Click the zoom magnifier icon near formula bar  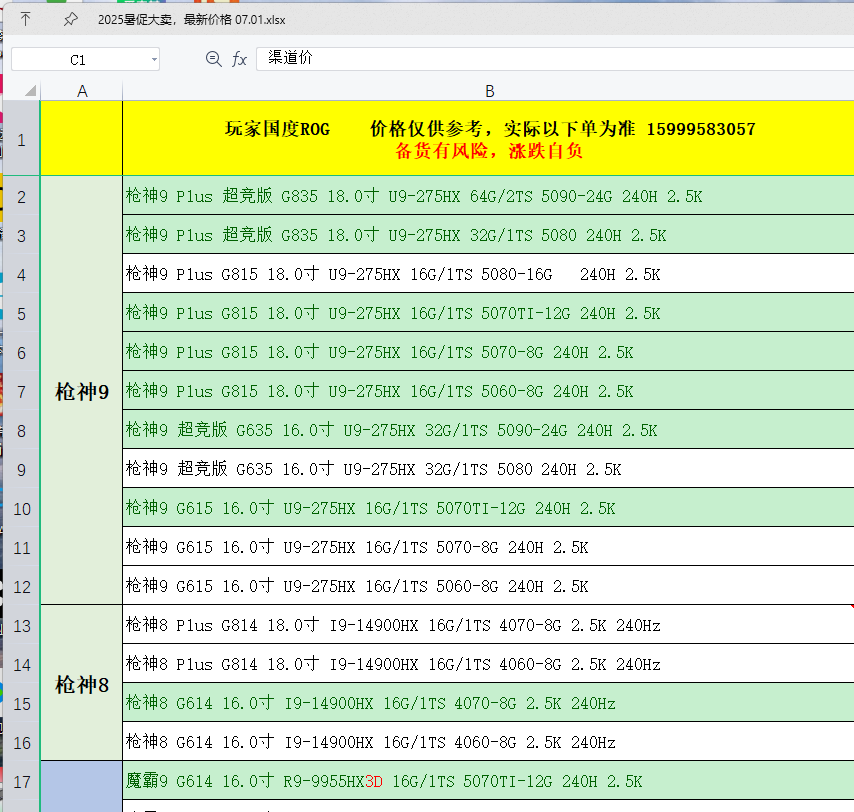click(214, 59)
